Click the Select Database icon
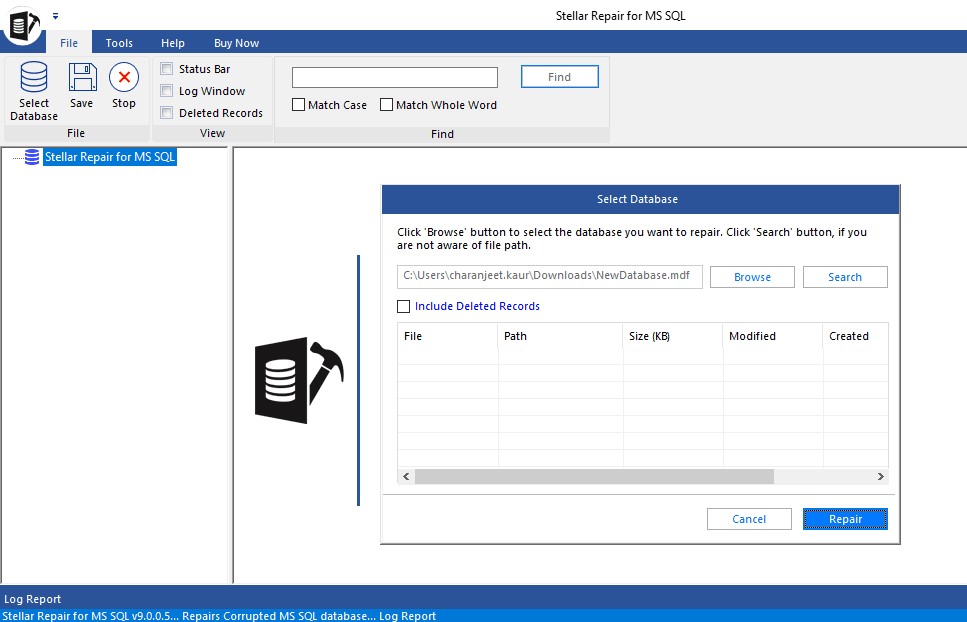Screen dimensions: 967x622 34,78
